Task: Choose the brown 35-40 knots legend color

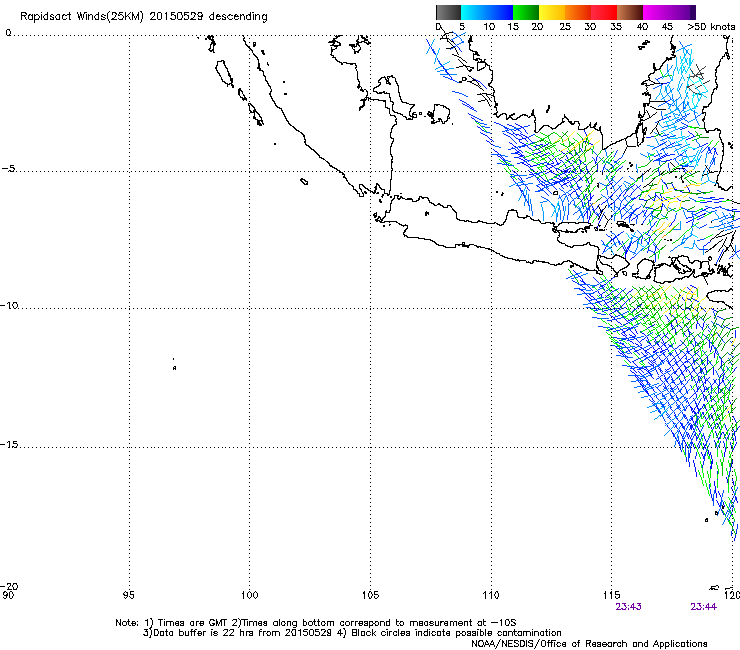Action: (x=630, y=12)
